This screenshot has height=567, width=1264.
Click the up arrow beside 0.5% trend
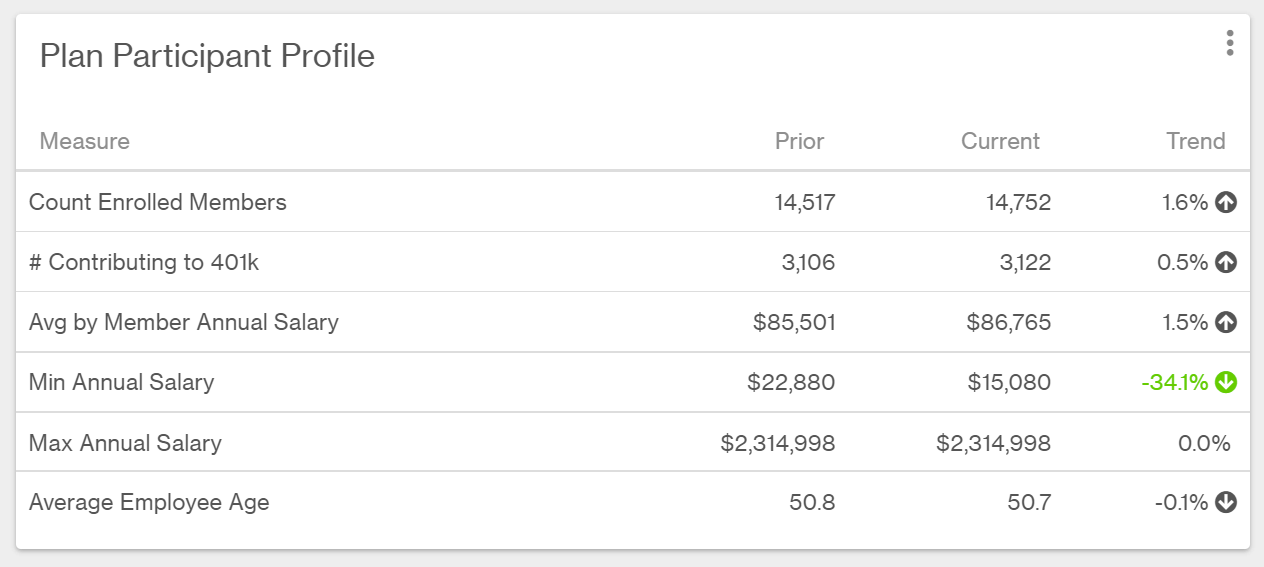(x=1226, y=263)
